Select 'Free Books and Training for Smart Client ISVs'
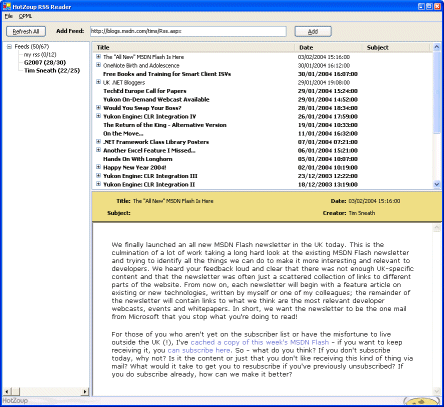The height and width of the screenshot is (407, 444). tap(167, 74)
